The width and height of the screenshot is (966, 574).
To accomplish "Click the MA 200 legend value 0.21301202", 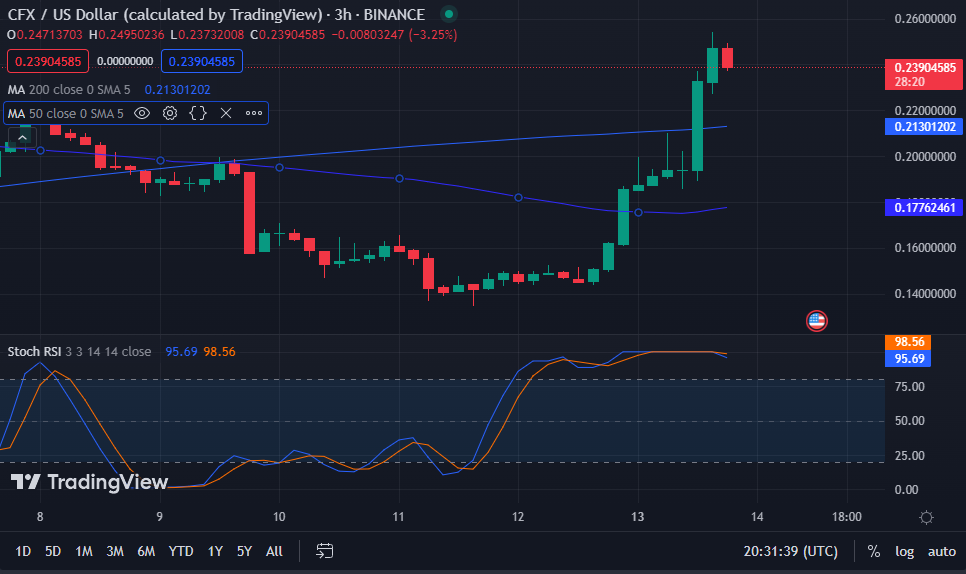I will point(177,90).
